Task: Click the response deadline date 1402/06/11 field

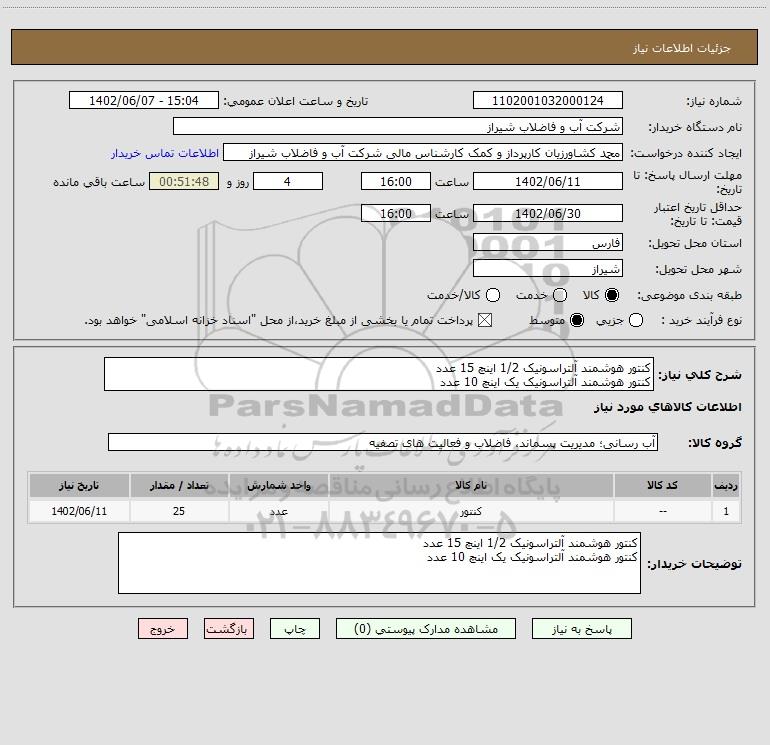Action: (x=548, y=181)
